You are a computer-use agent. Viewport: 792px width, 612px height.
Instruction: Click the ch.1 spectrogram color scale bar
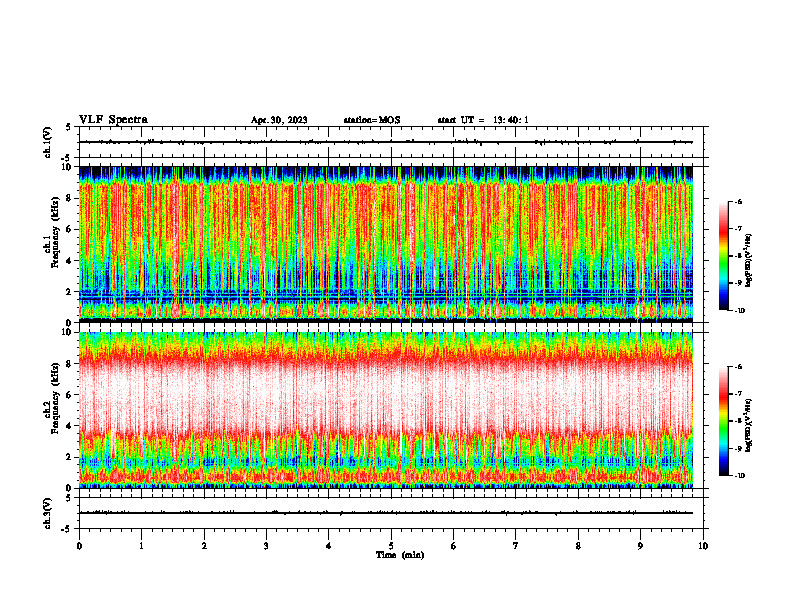723,256
